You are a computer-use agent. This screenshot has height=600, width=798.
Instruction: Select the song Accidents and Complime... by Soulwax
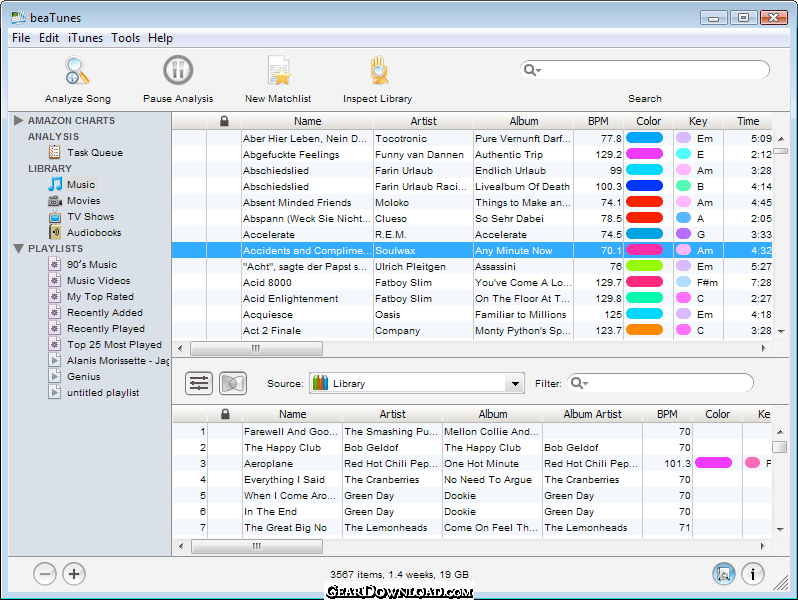coord(472,250)
